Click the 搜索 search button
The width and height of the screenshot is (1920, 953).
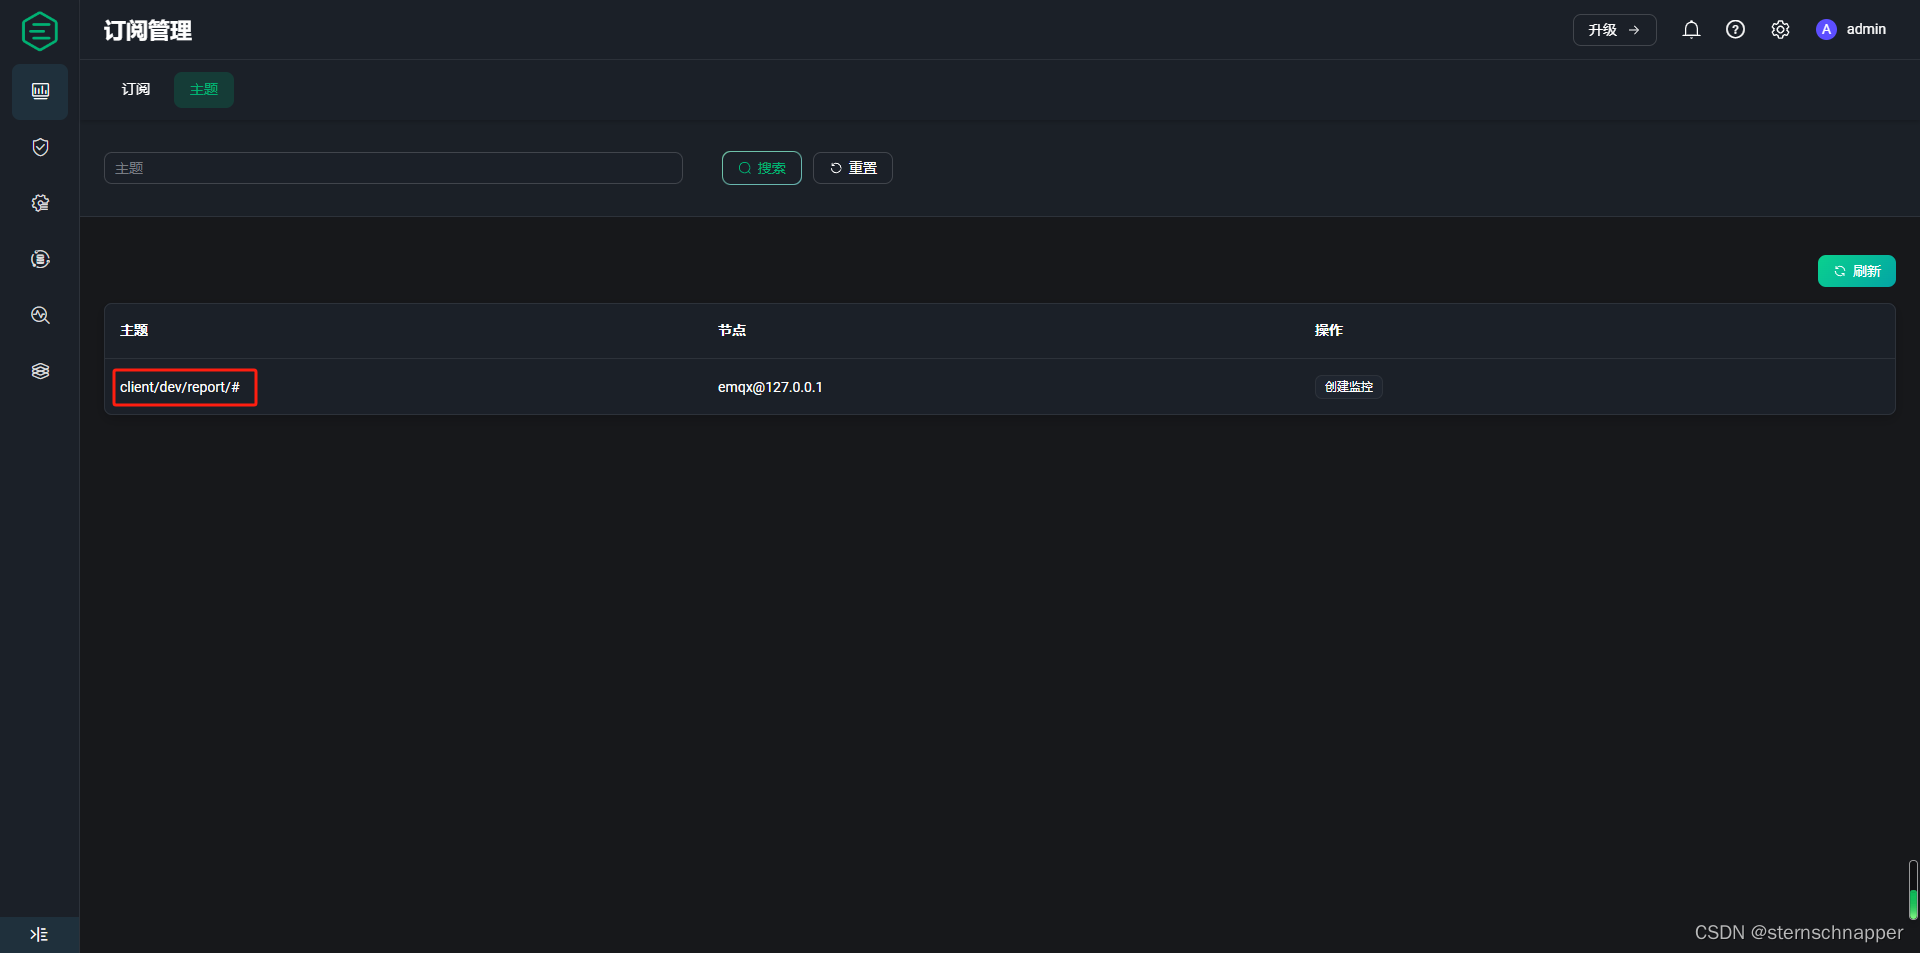click(x=761, y=167)
